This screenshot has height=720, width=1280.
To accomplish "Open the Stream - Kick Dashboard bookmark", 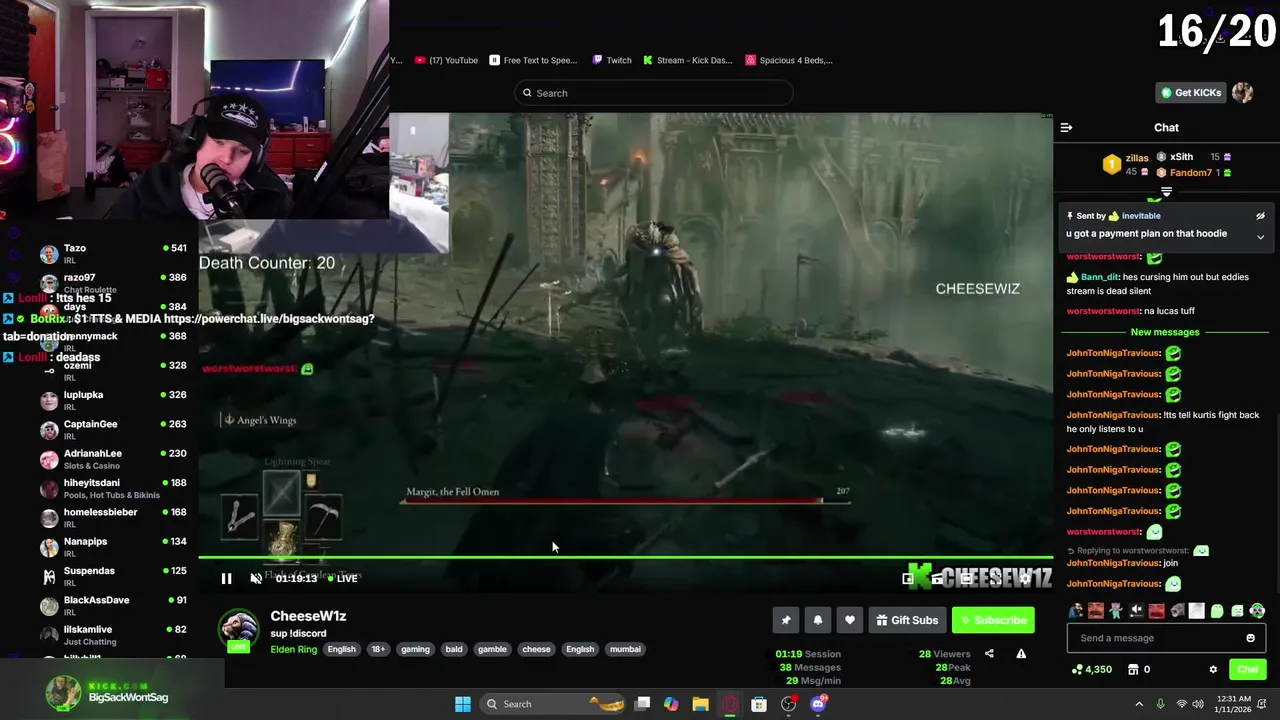I will 688,60.
